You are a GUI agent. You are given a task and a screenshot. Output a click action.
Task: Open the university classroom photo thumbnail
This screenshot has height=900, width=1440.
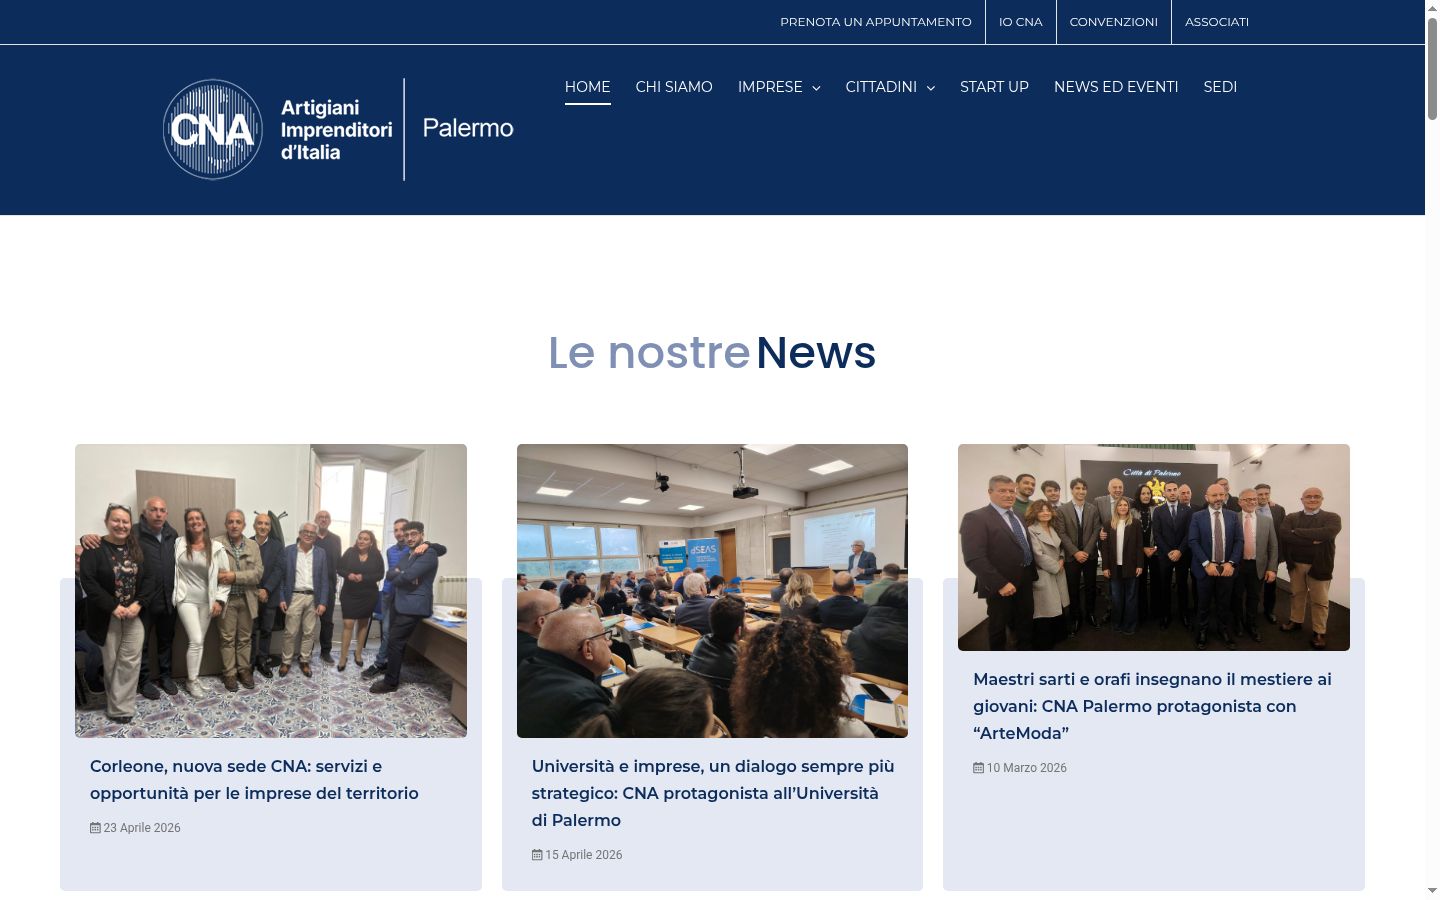(x=712, y=591)
